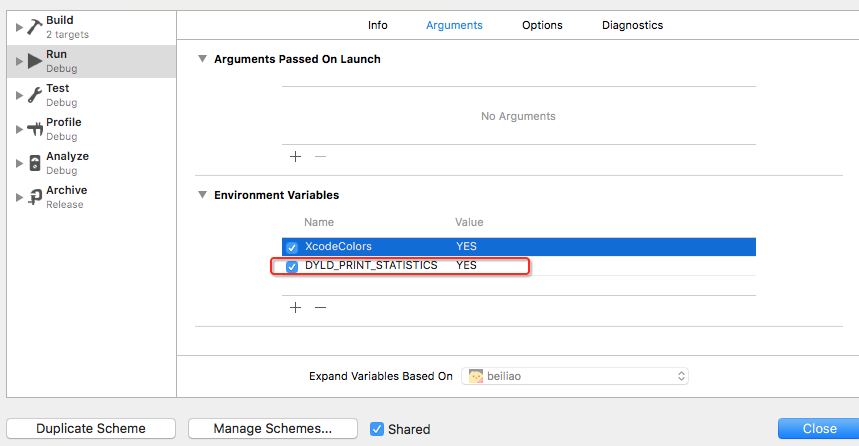
Task: Remove selected environment variable with minus
Action: pyautogui.click(x=320, y=307)
